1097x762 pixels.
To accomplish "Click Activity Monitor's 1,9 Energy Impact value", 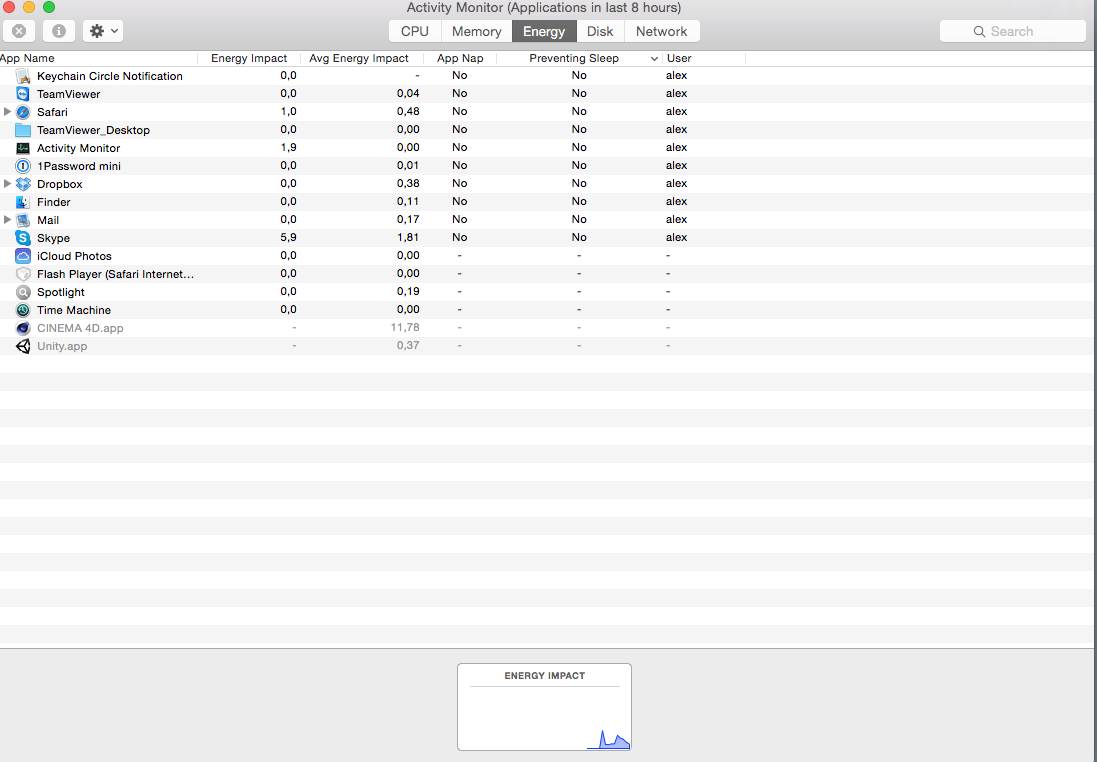I will tap(288, 147).
